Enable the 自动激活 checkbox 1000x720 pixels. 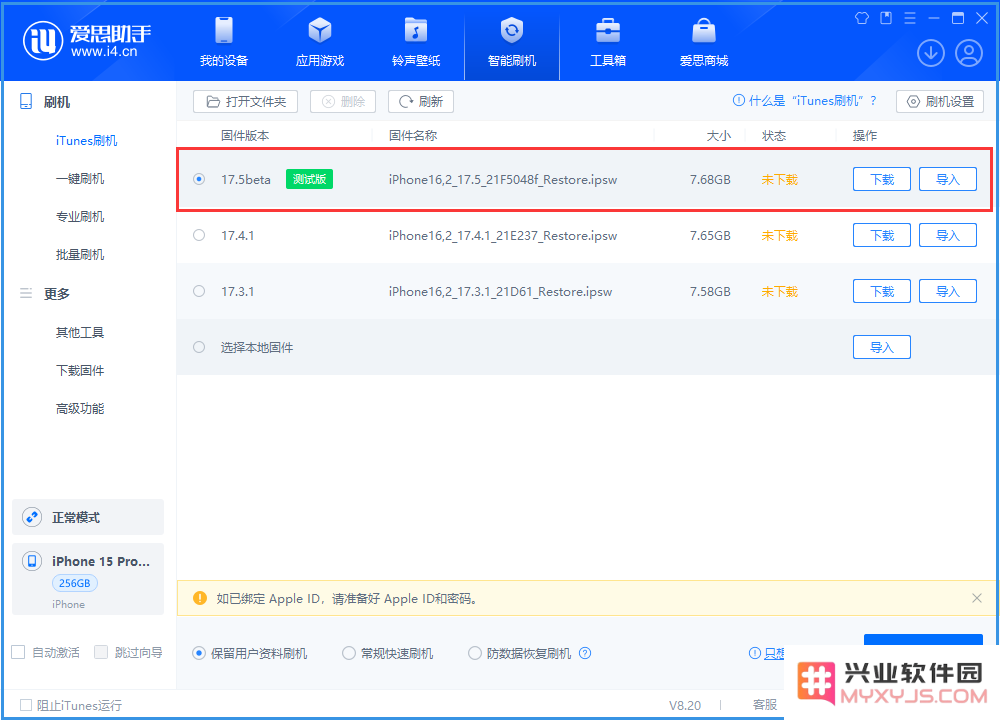[x=18, y=652]
